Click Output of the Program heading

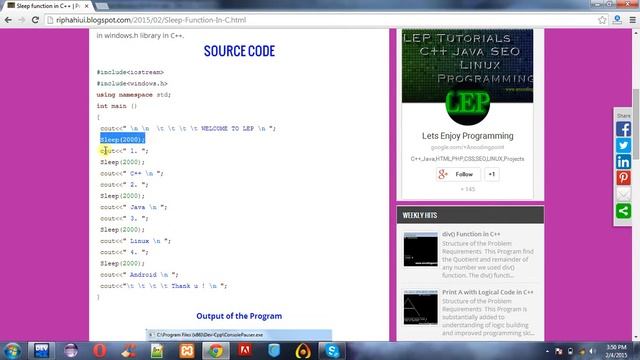(x=239, y=316)
